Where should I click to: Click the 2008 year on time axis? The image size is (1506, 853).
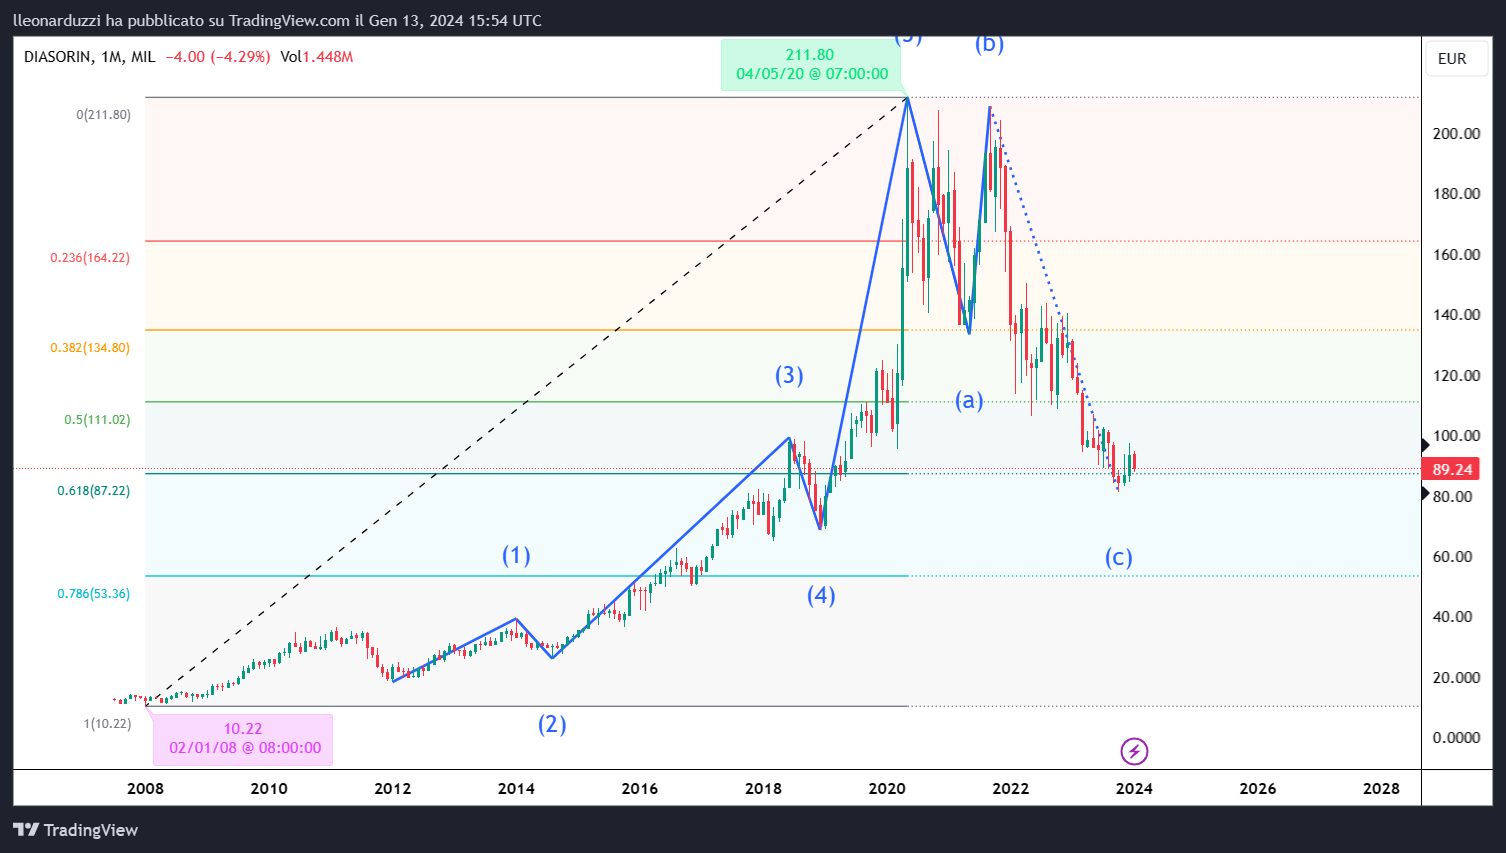[x=145, y=789]
